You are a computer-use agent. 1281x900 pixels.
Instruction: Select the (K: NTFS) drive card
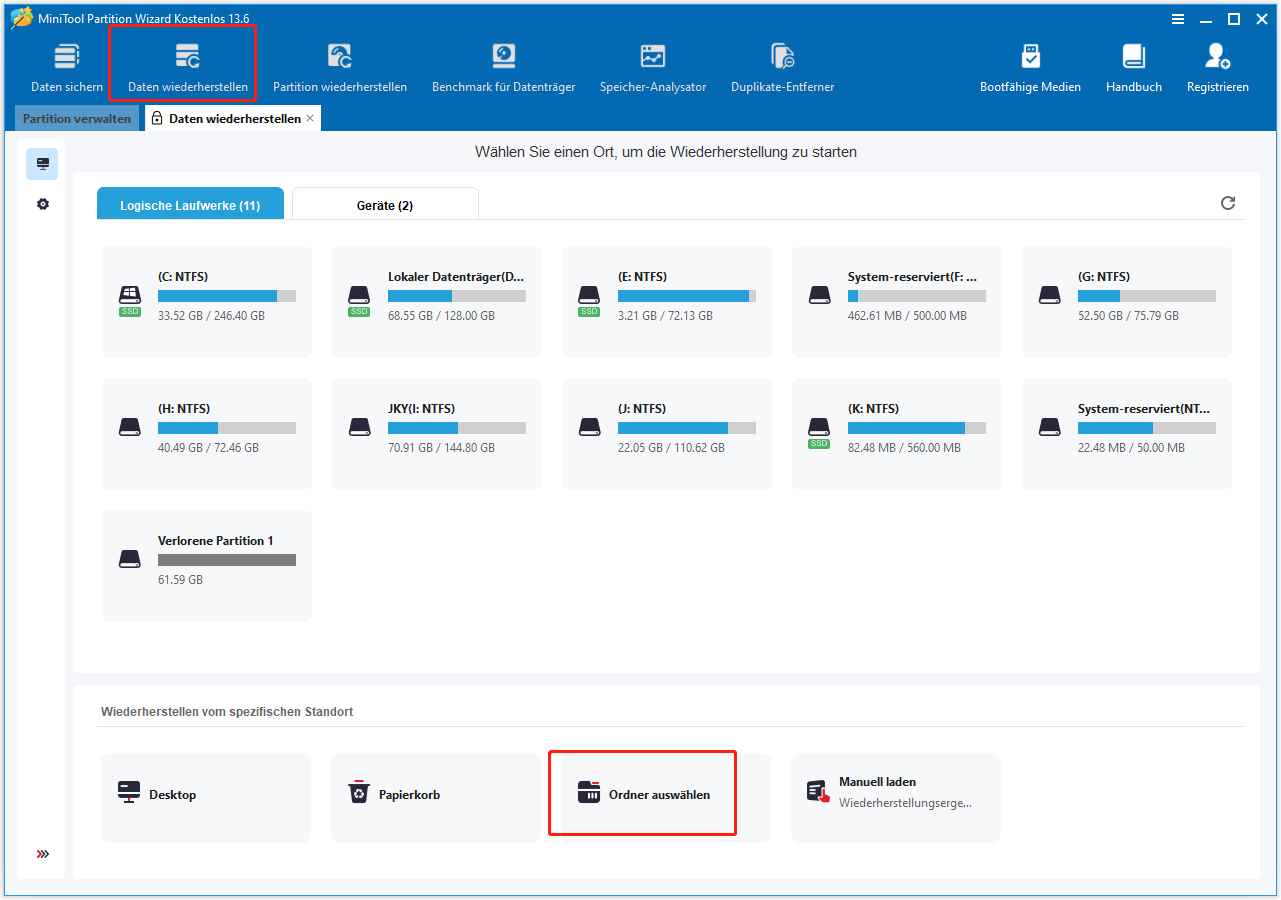[897, 434]
